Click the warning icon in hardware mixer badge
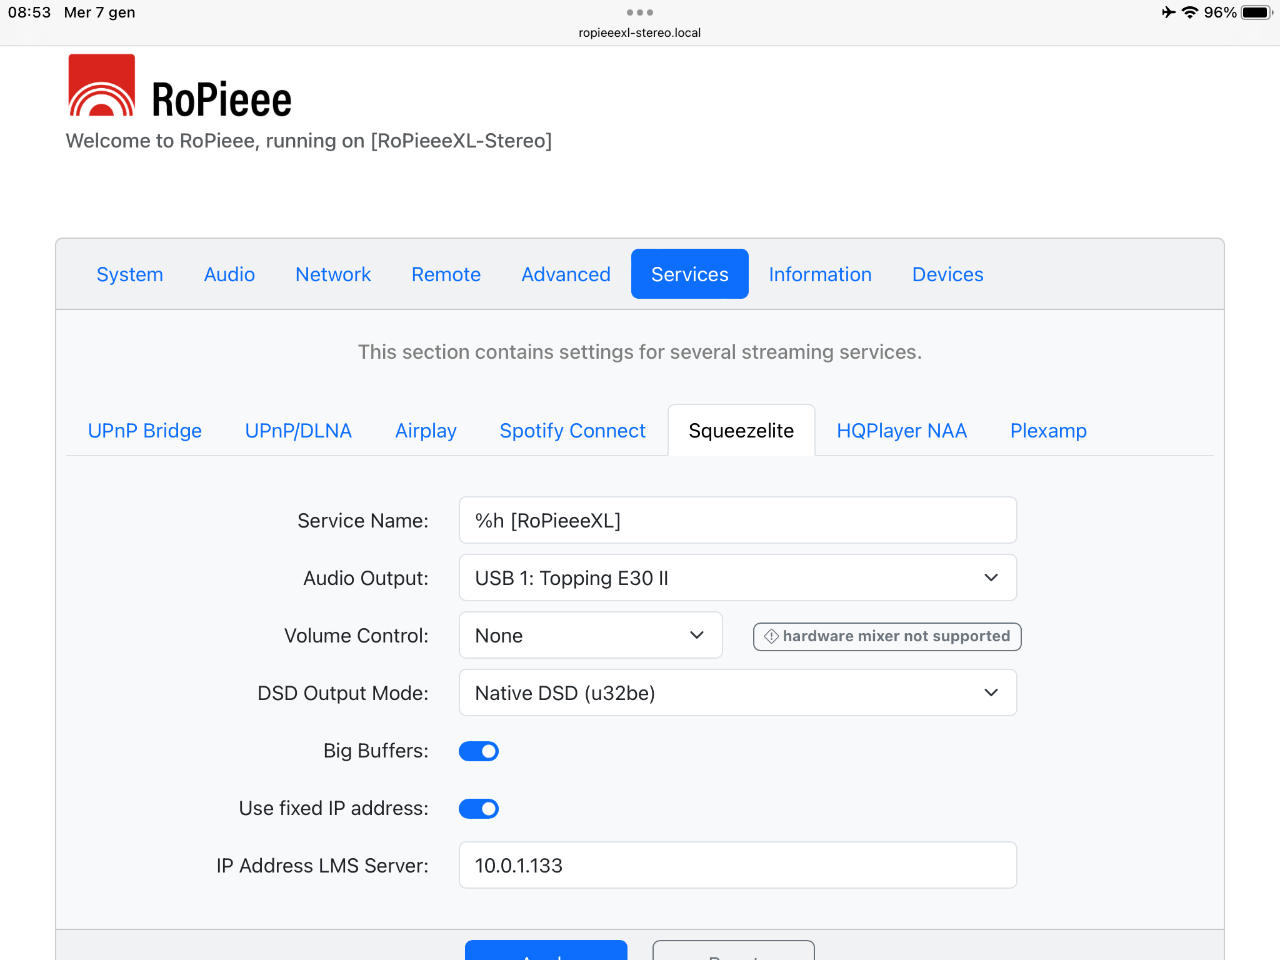1280x960 pixels. click(x=771, y=636)
